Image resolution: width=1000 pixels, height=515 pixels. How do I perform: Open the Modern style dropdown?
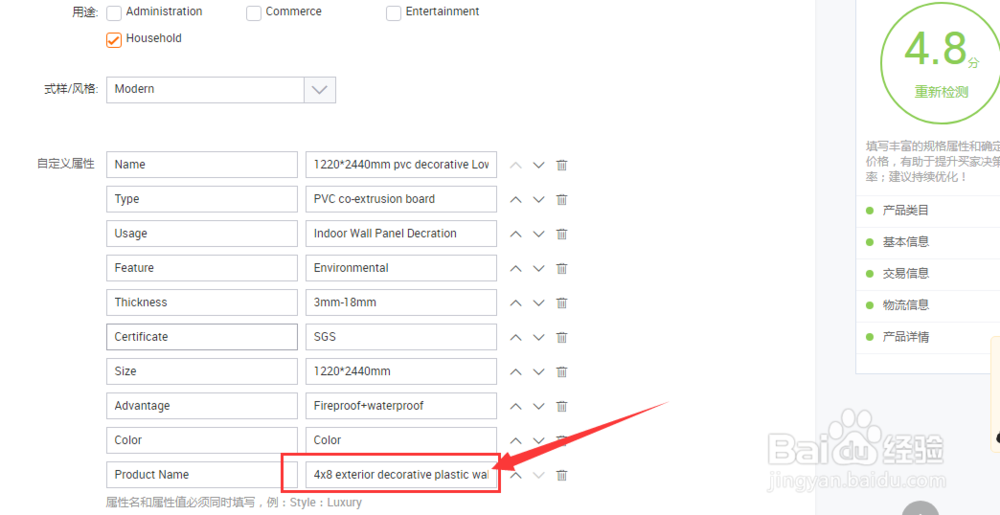319,89
